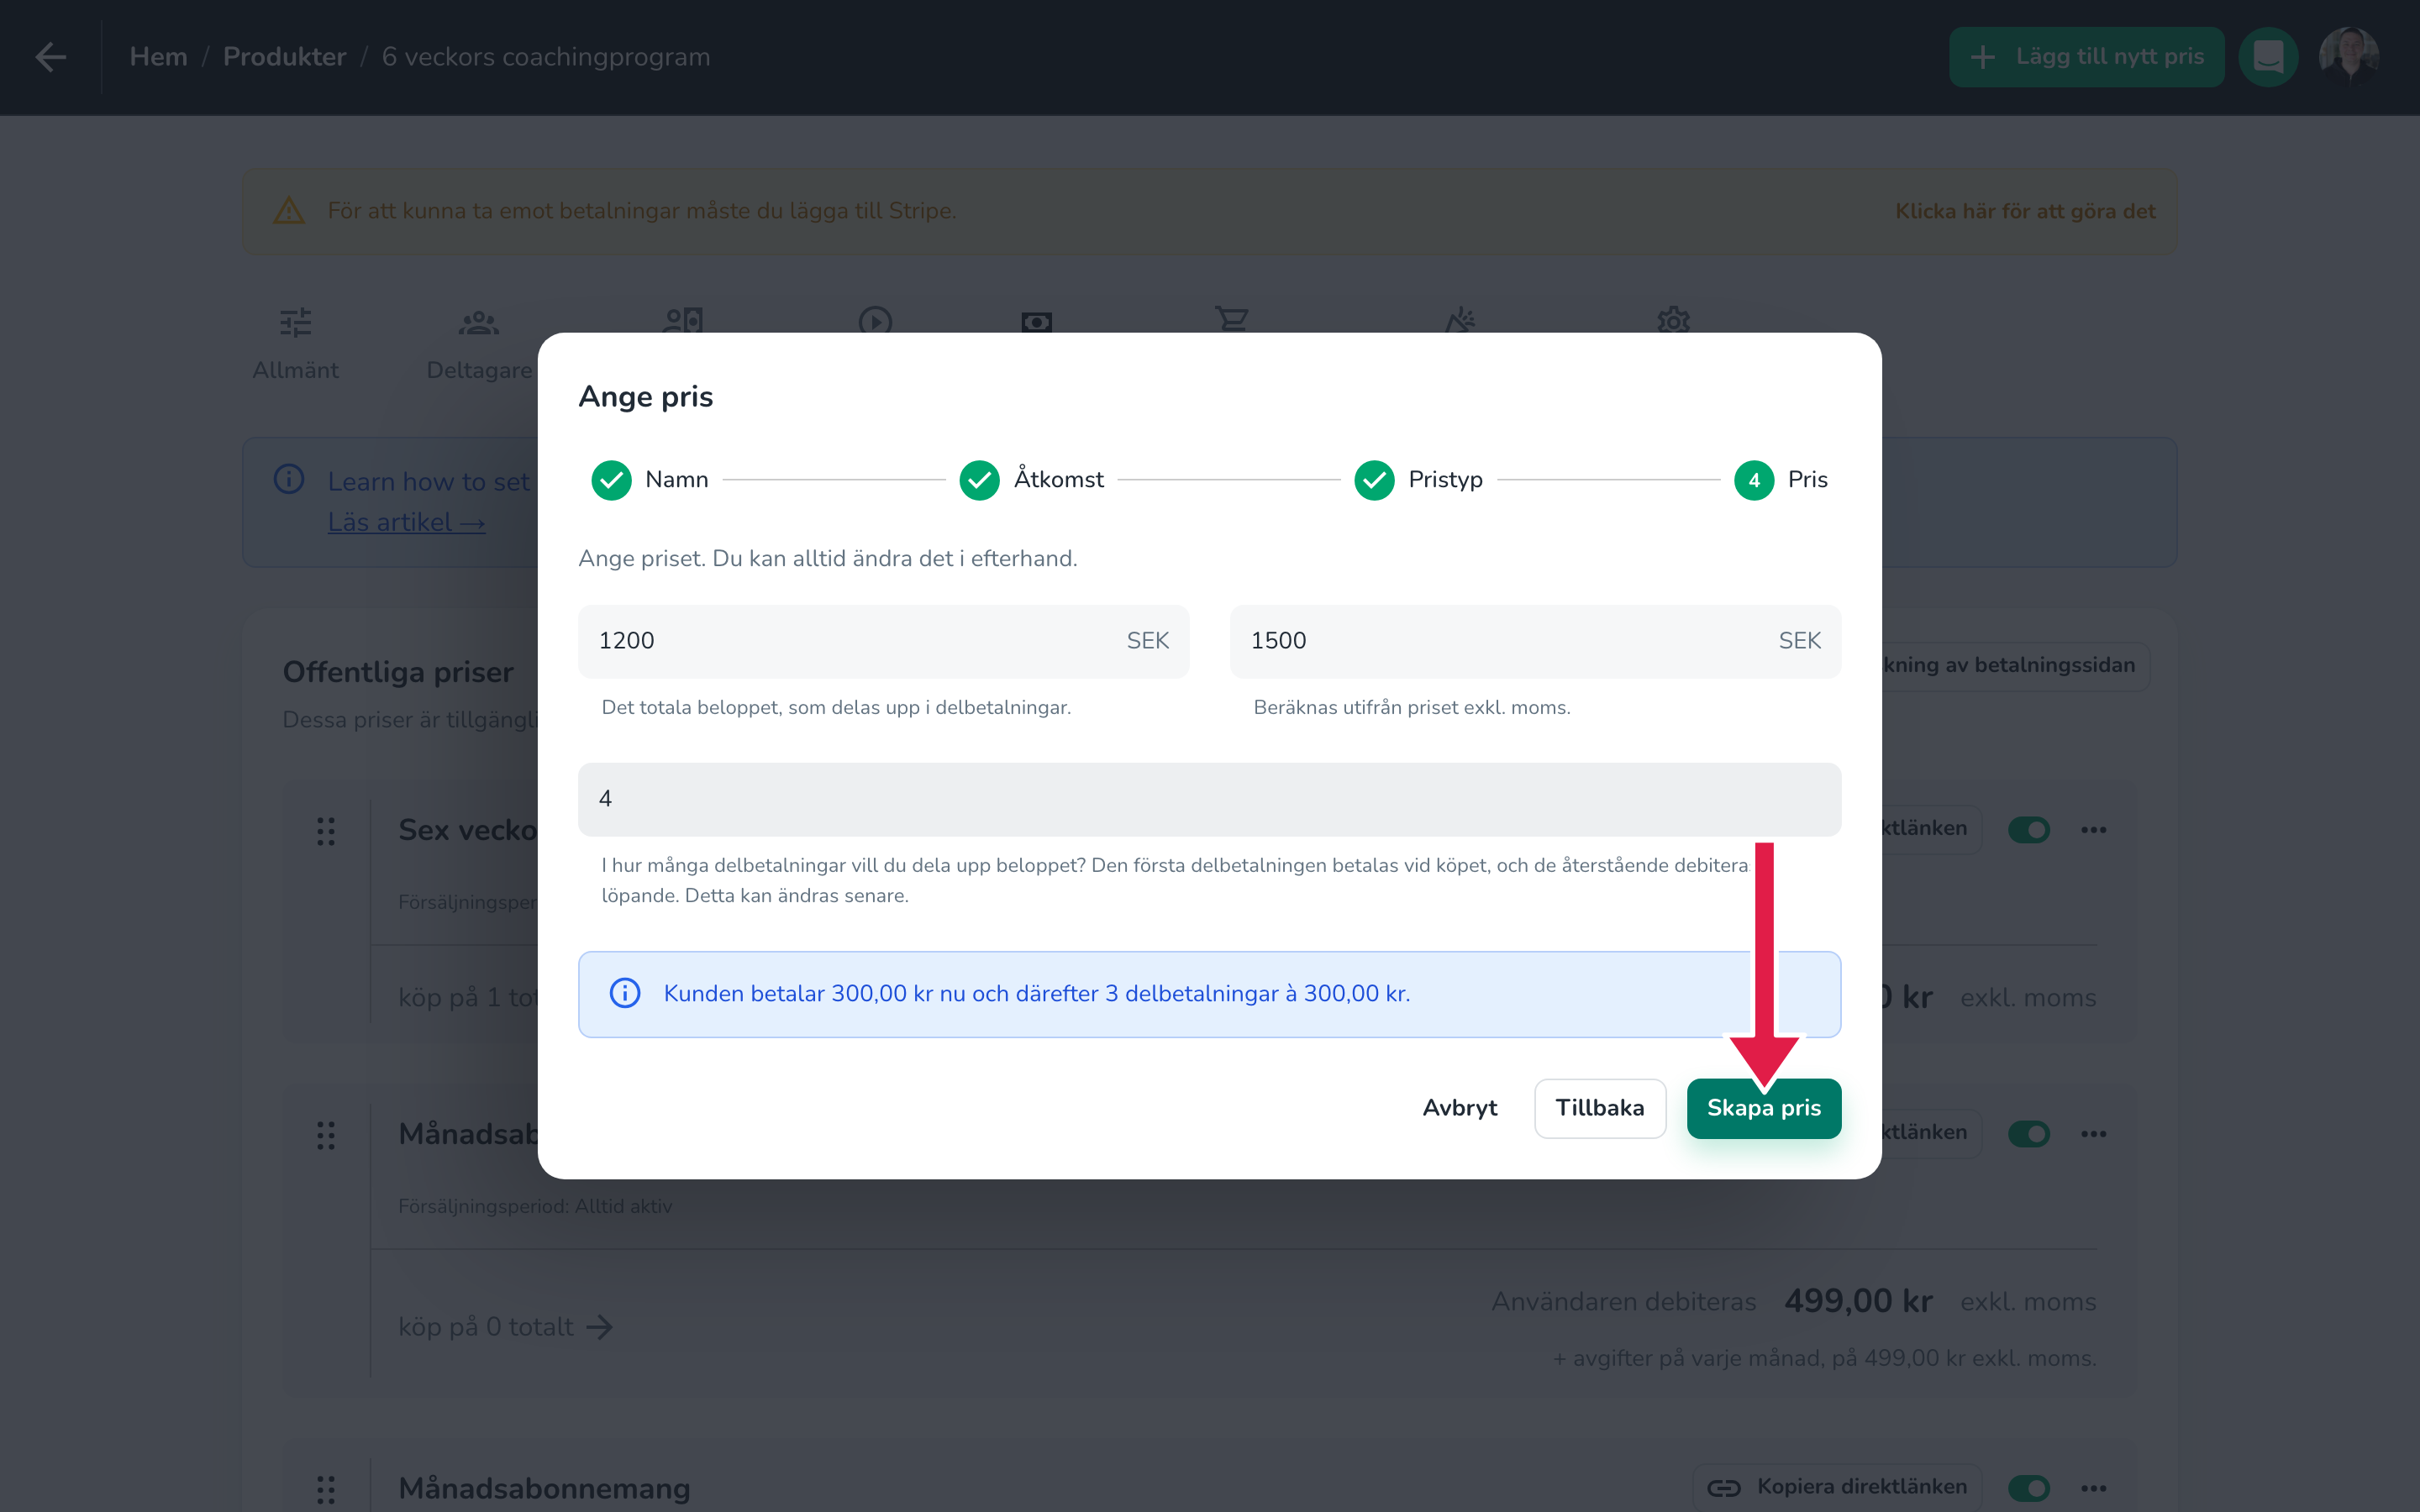Click step 4 Pris indicator
The height and width of the screenshot is (1512, 2420).
point(1754,480)
